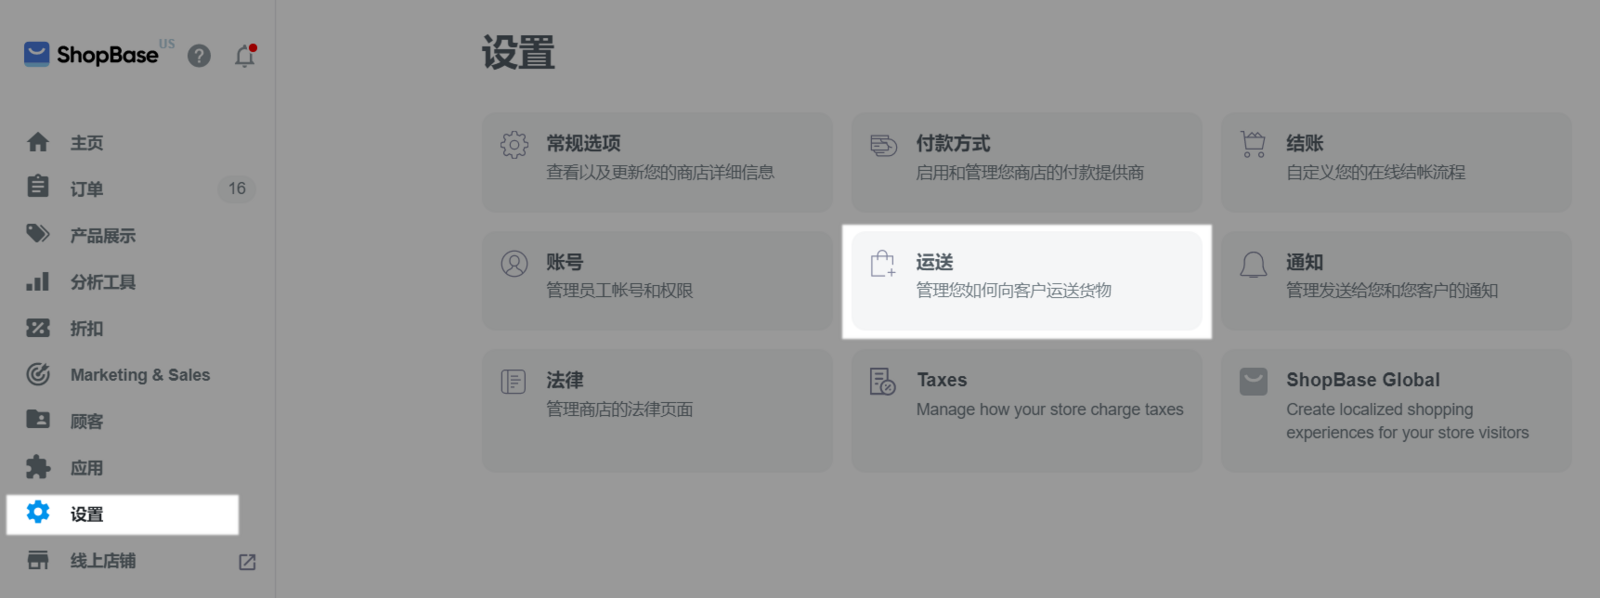Click the external link icon beside 线上店铺
This screenshot has width=1600, height=598.
(247, 562)
